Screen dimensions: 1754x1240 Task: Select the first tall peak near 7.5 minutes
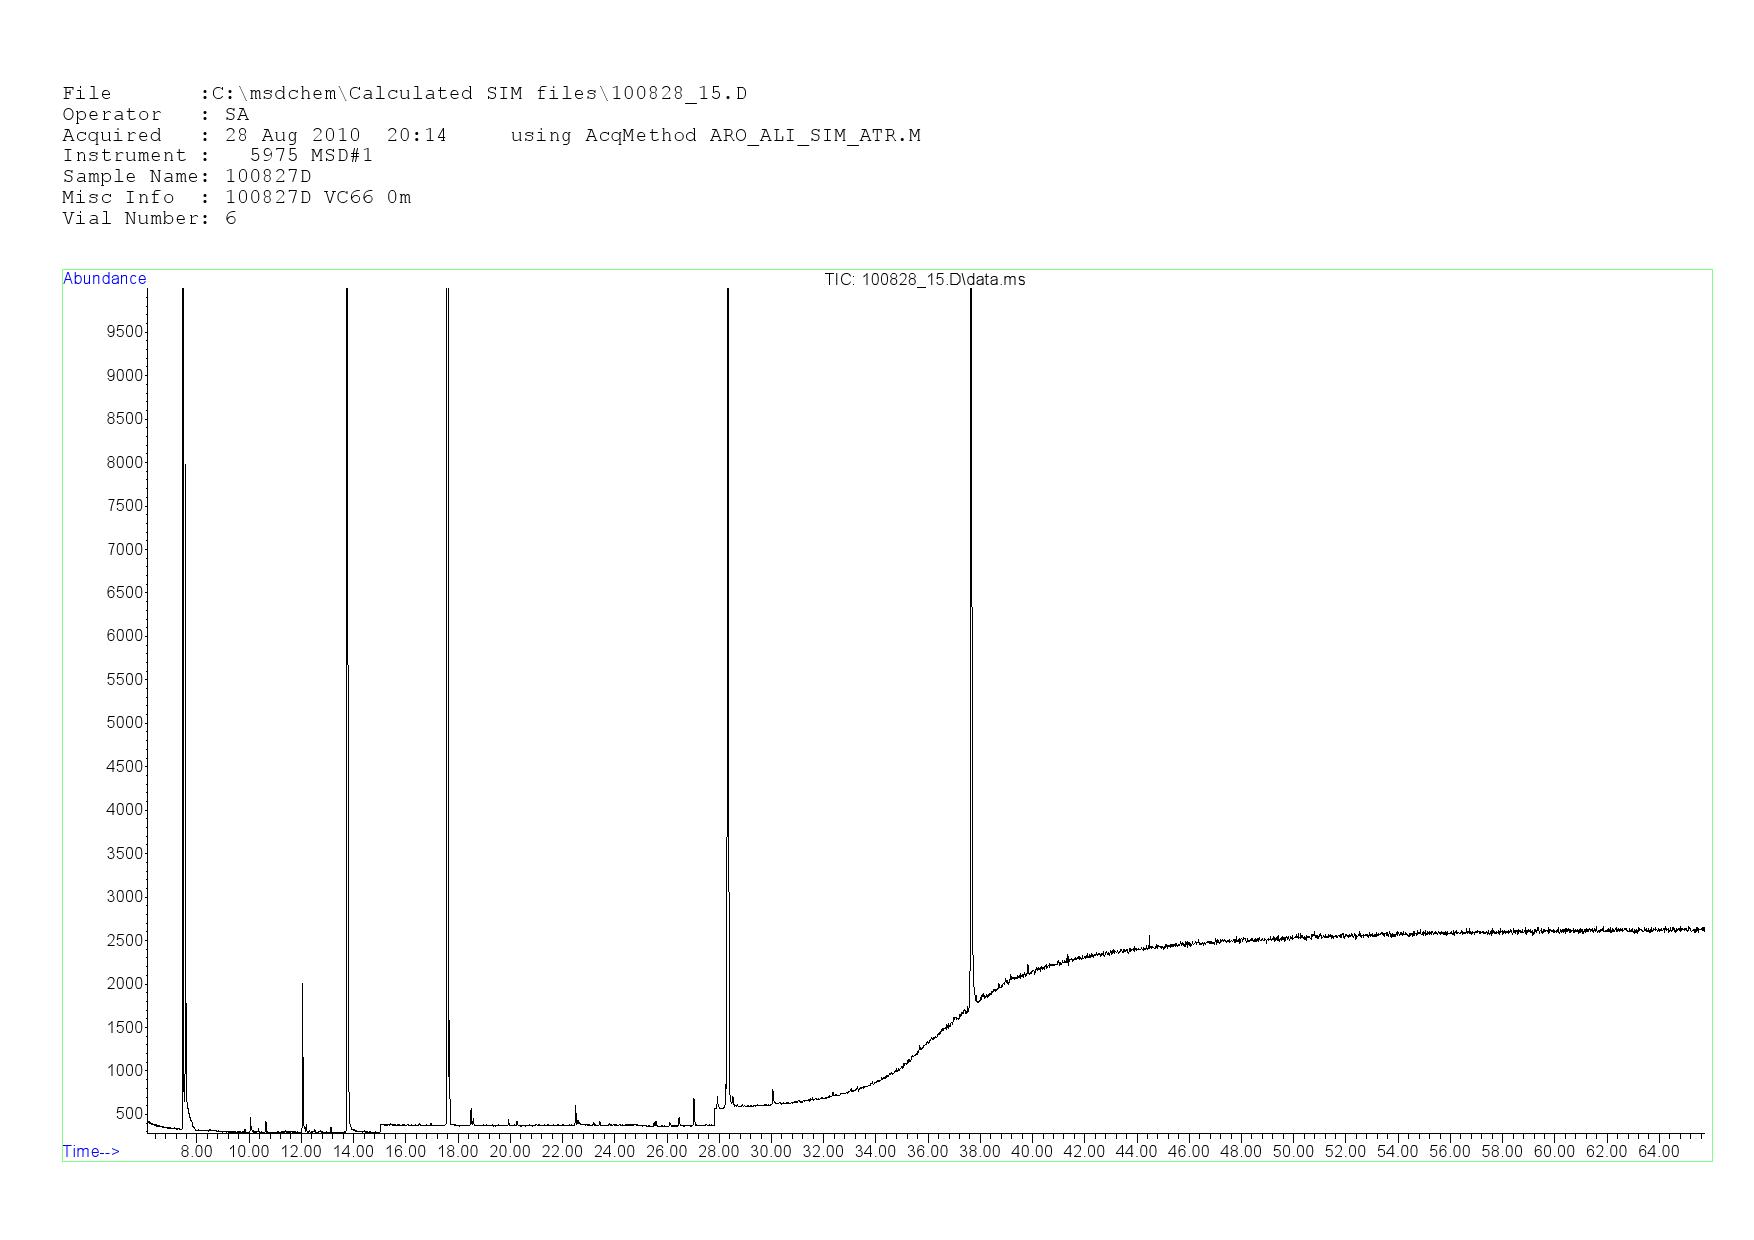[183, 600]
